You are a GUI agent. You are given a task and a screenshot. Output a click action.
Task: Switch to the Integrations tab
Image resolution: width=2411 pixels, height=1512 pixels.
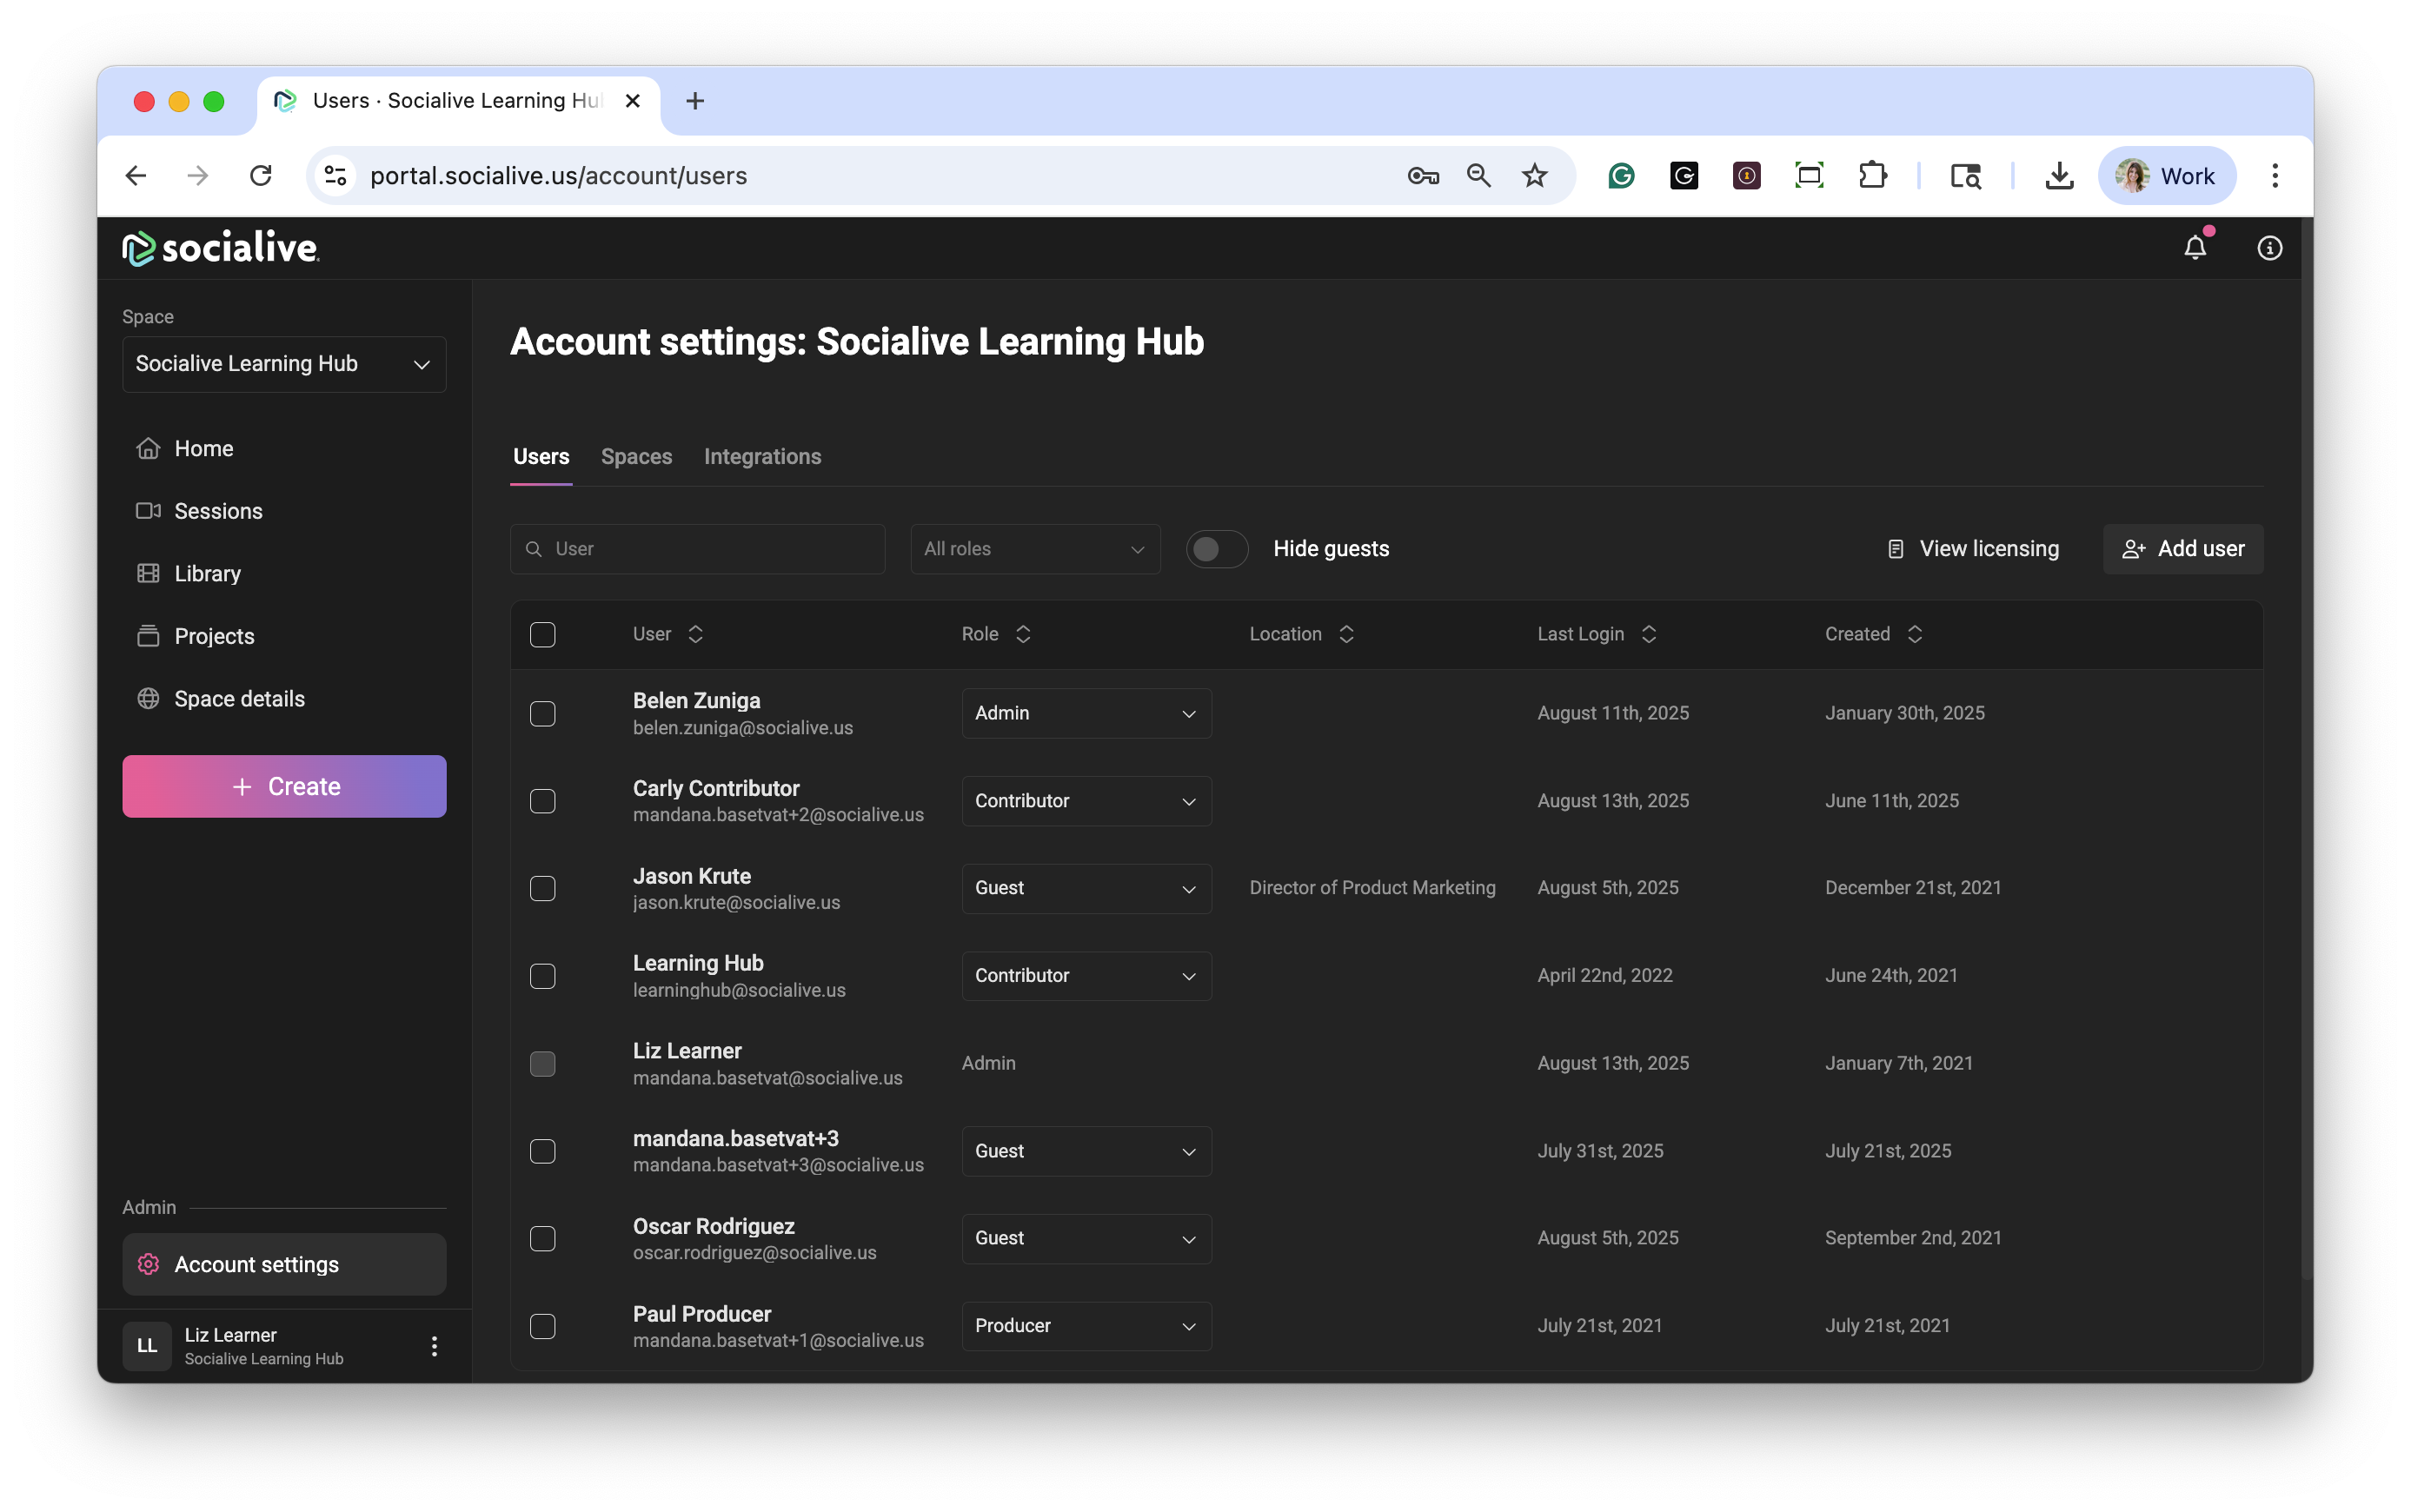[x=762, y=456]
